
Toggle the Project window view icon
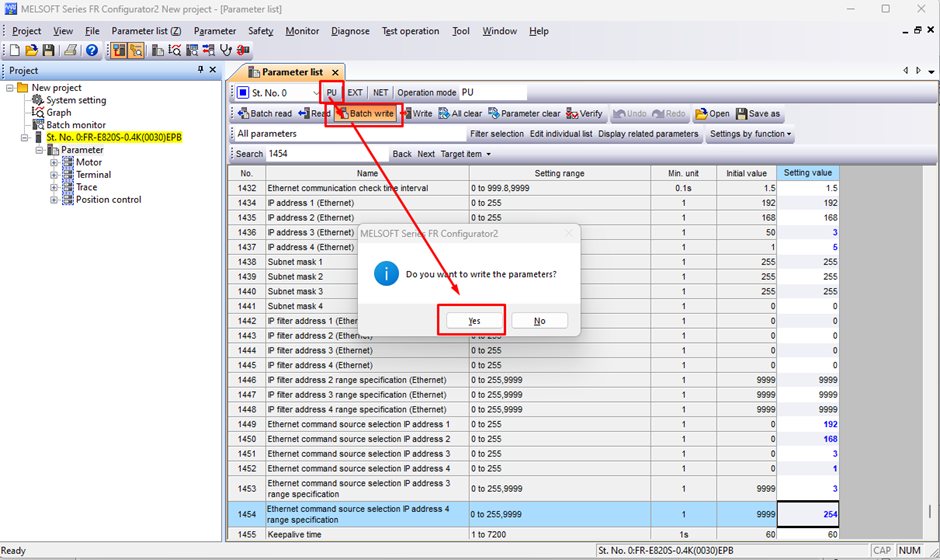(119, 50)
